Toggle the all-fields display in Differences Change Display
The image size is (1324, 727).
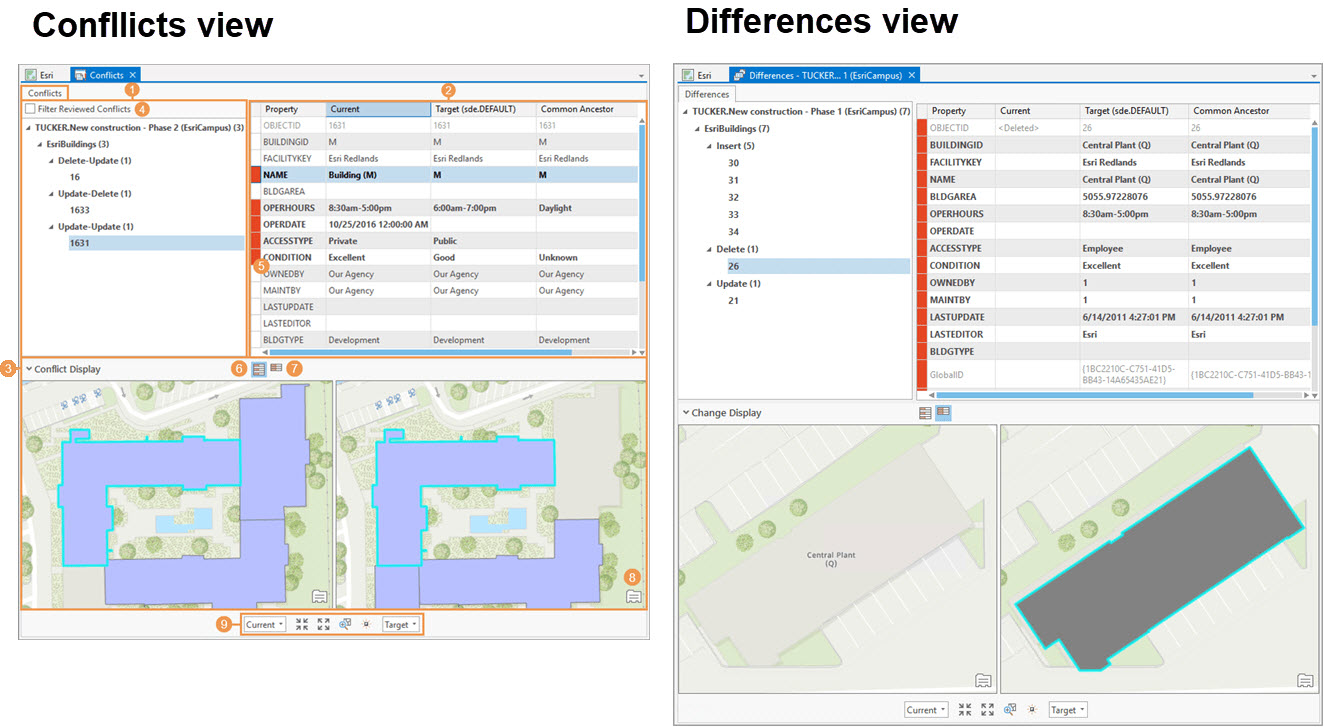coord(925,412)
